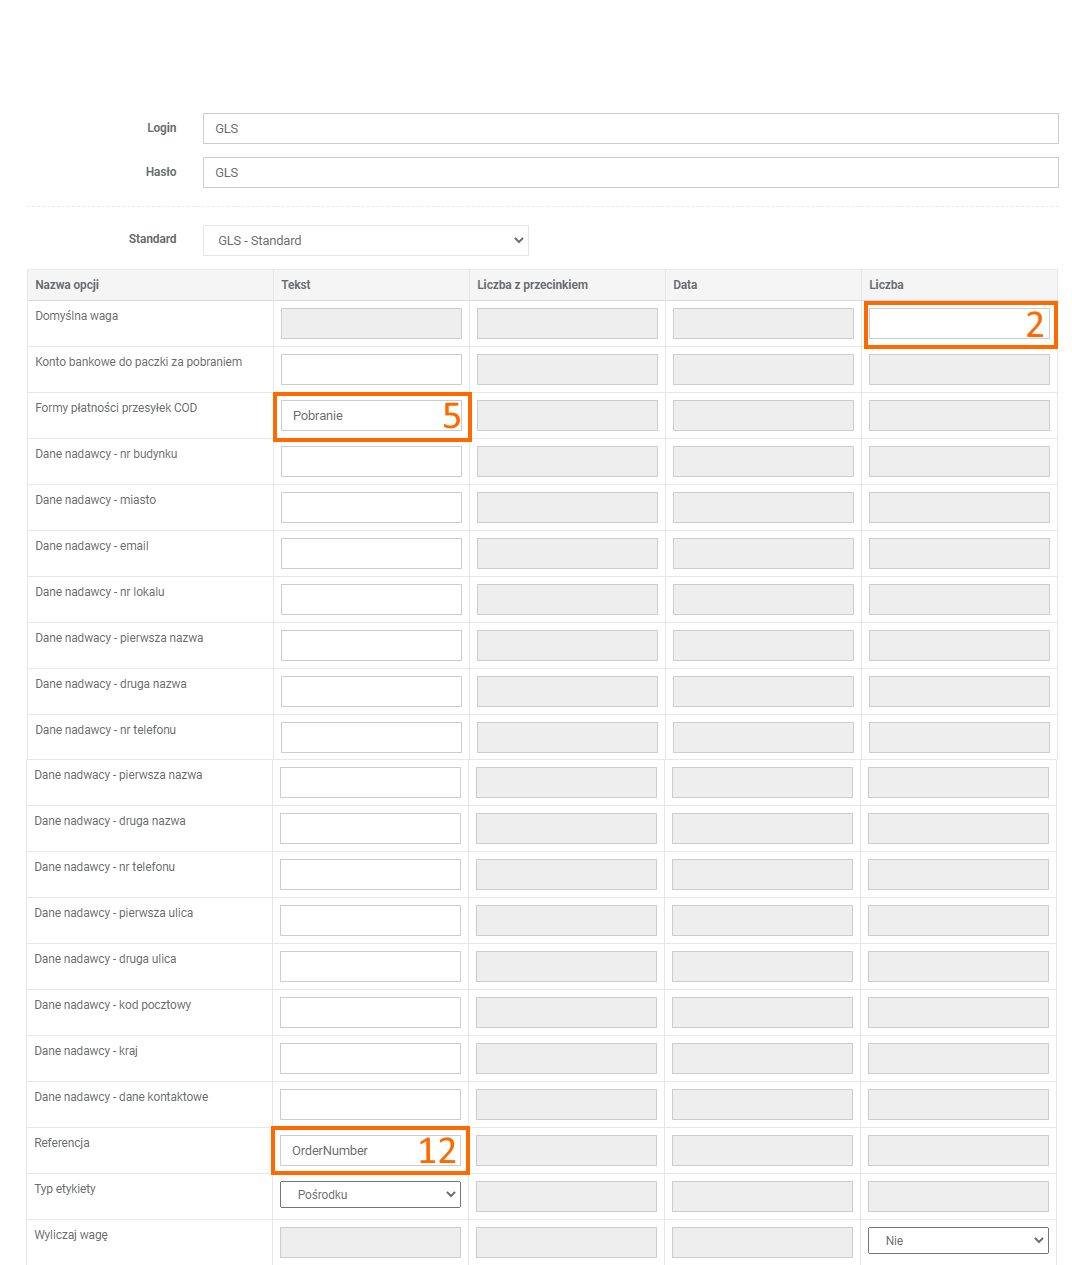Click the Login input field

[630, 128]
